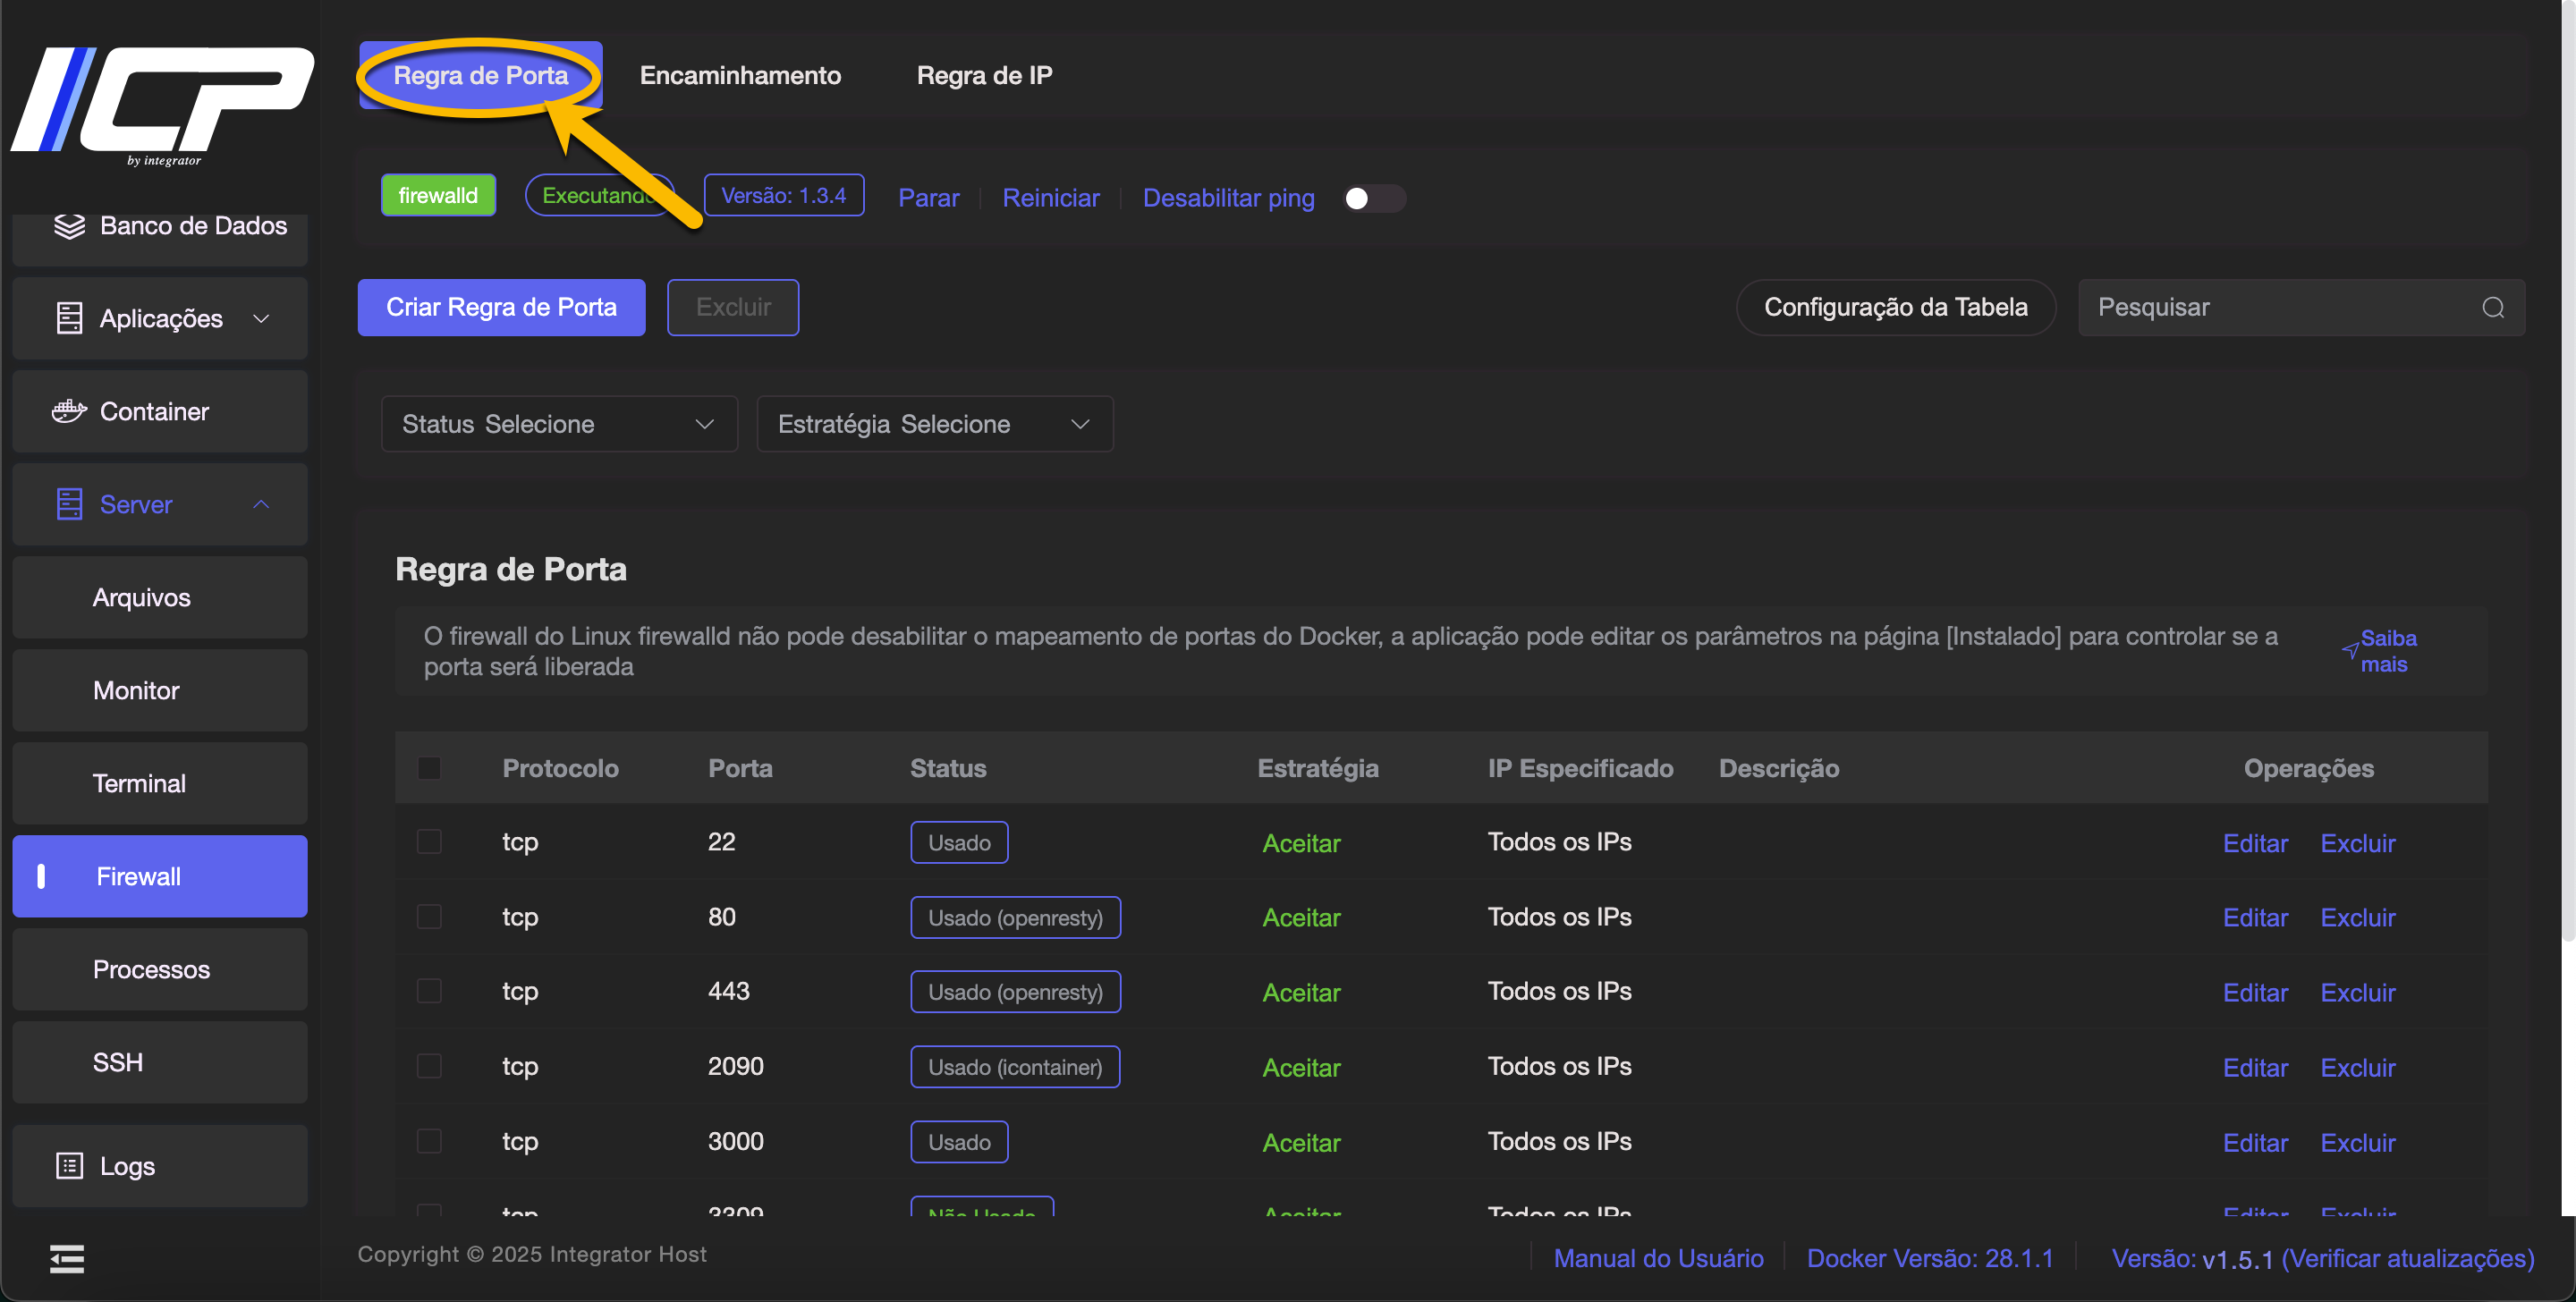The height and width of the screenshot is (1302, 2576).
Task: Click the Container whale icon
Action: 69,411
